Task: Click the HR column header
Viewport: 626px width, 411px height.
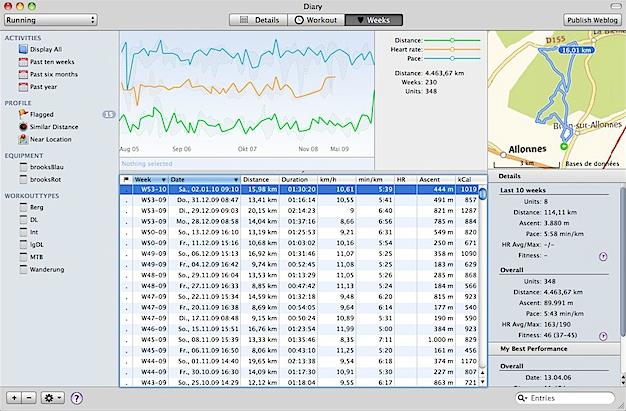Action: click(406, 179)
